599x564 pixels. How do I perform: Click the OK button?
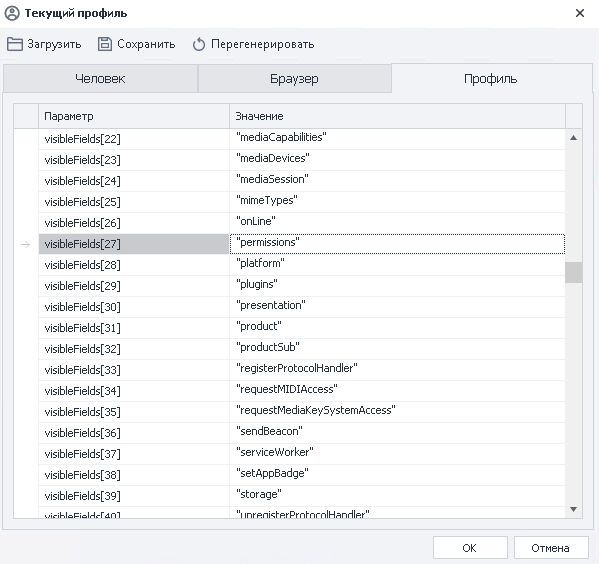point(469,548)
